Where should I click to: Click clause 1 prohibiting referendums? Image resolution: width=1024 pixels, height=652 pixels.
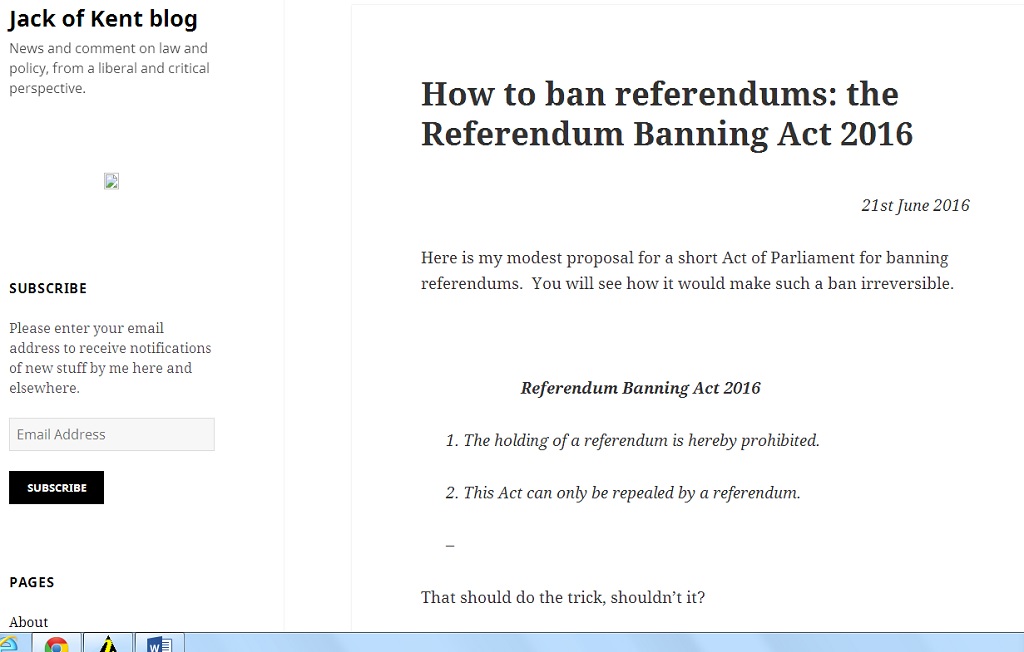coord(632,440)
